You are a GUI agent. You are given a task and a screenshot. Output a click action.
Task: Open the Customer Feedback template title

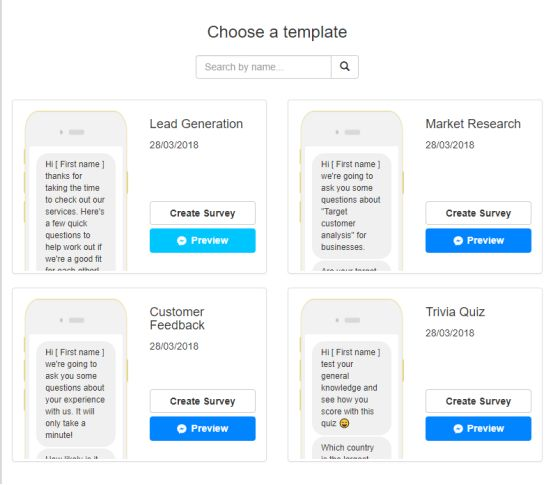point(177,318)
